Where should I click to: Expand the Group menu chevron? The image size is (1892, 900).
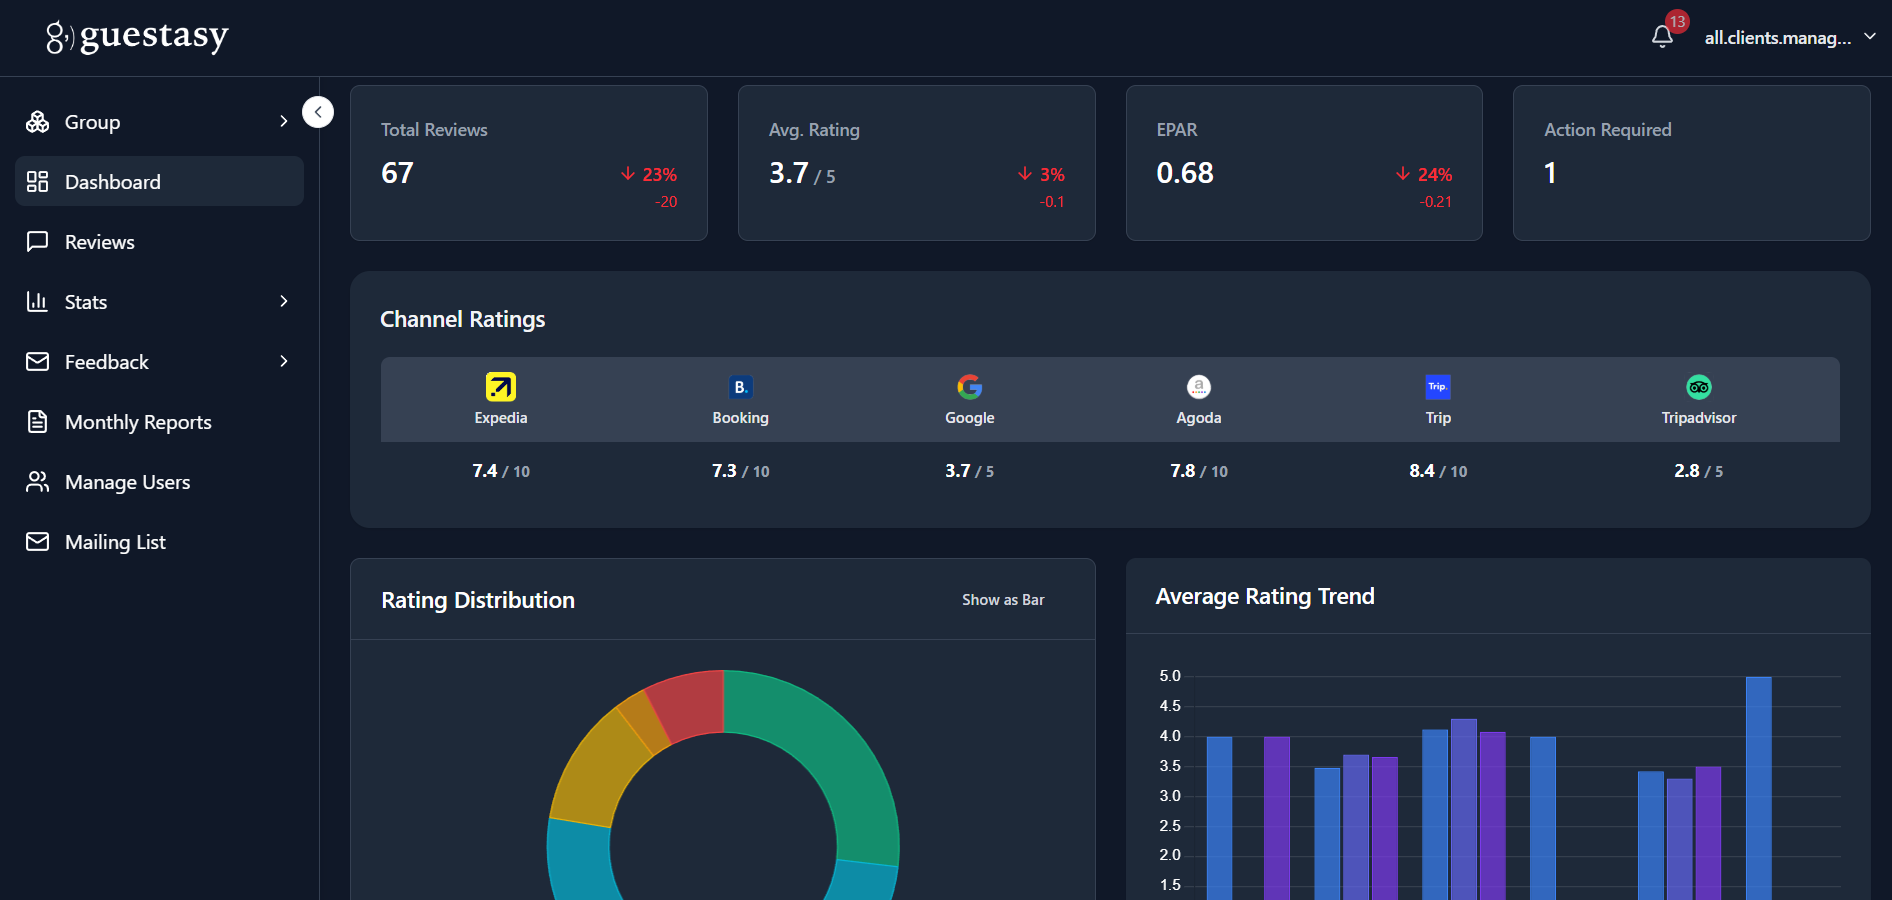pyautogui.click(x=284, y=121)
